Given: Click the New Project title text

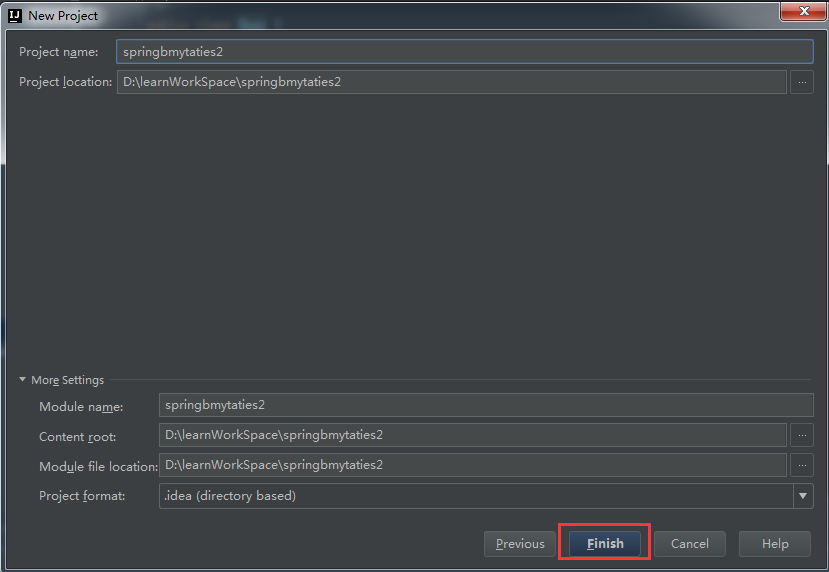Looking at the screenshot, I should tap(63, 16).
